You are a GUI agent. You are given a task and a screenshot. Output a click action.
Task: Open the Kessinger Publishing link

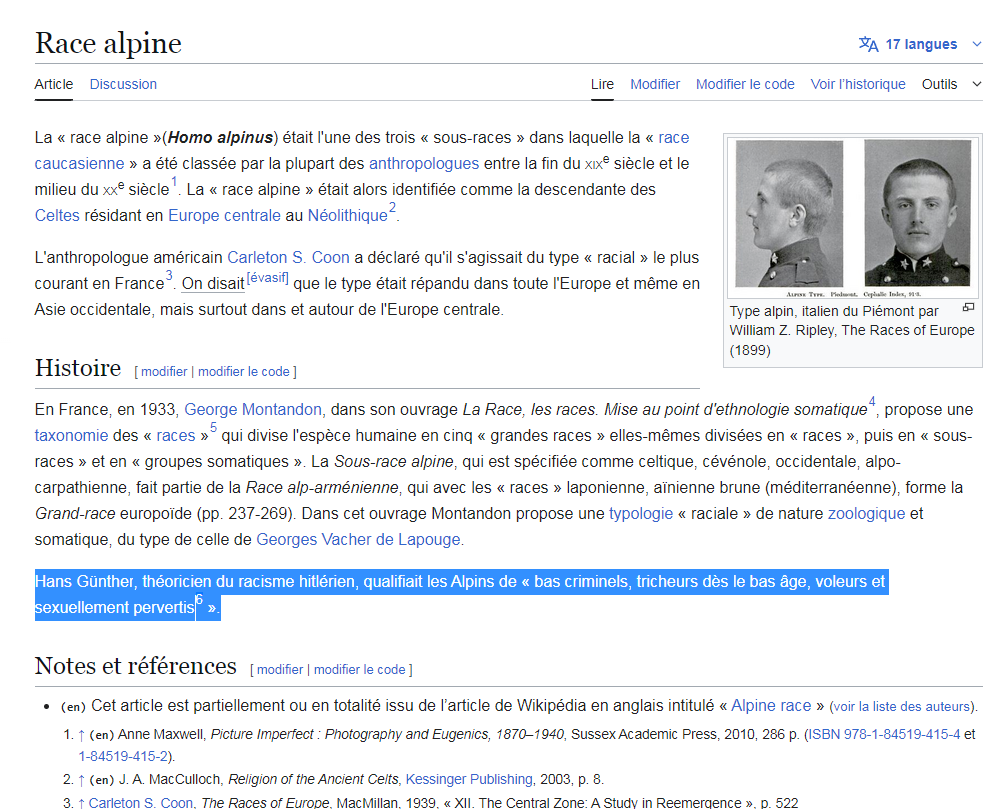(469, 779)
